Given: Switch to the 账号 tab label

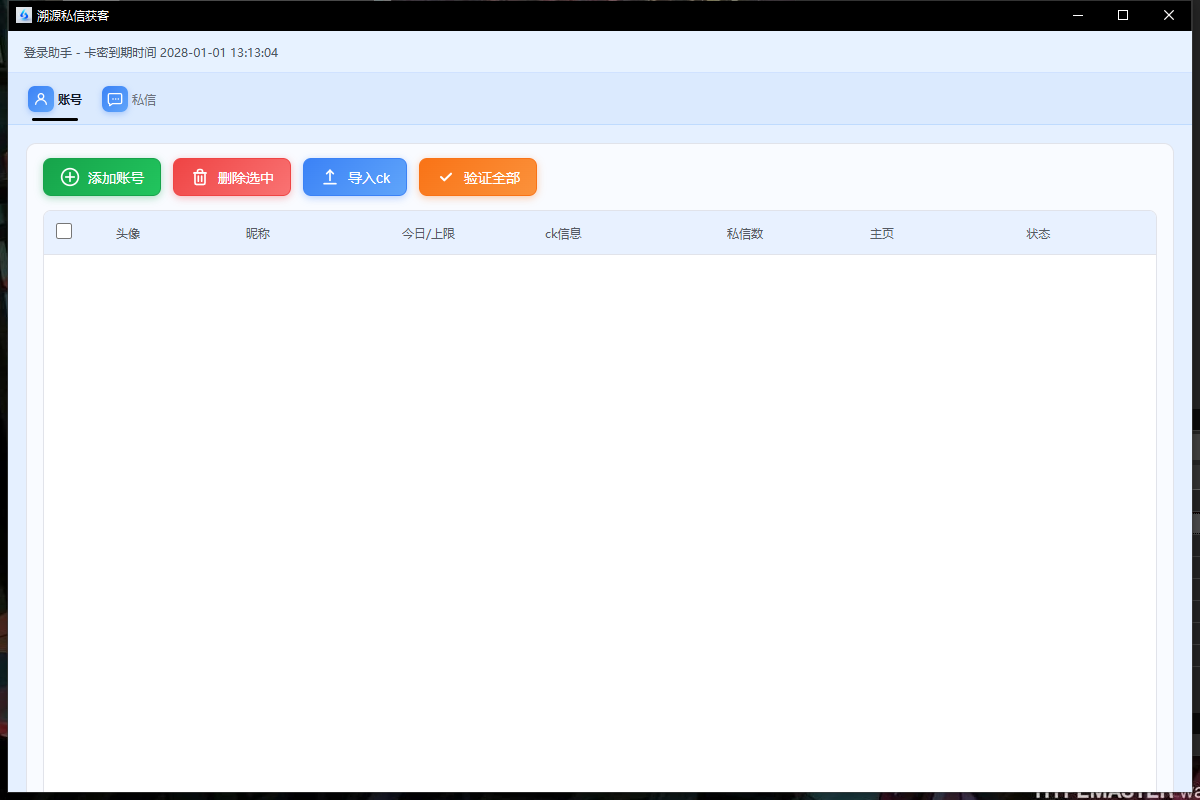Looking at the screenshot, I should (70, 100).
